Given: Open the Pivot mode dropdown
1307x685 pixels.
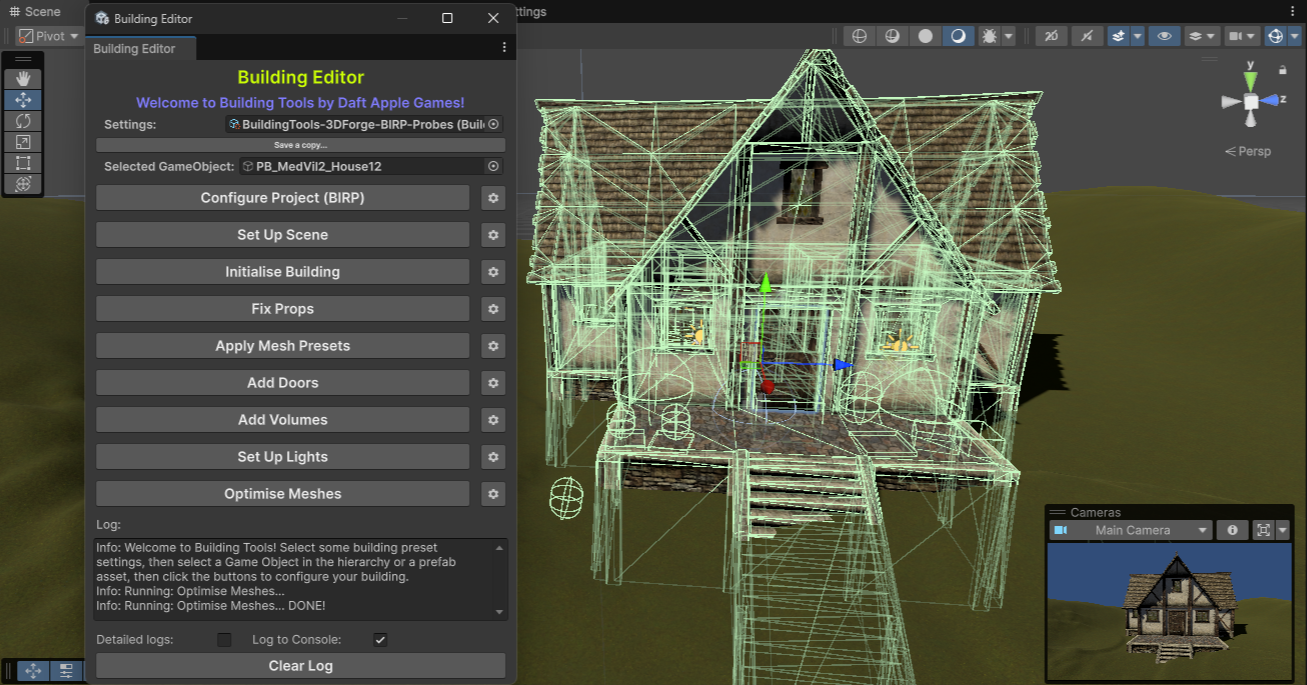Looking at the screenshot, I should point(48,36).
